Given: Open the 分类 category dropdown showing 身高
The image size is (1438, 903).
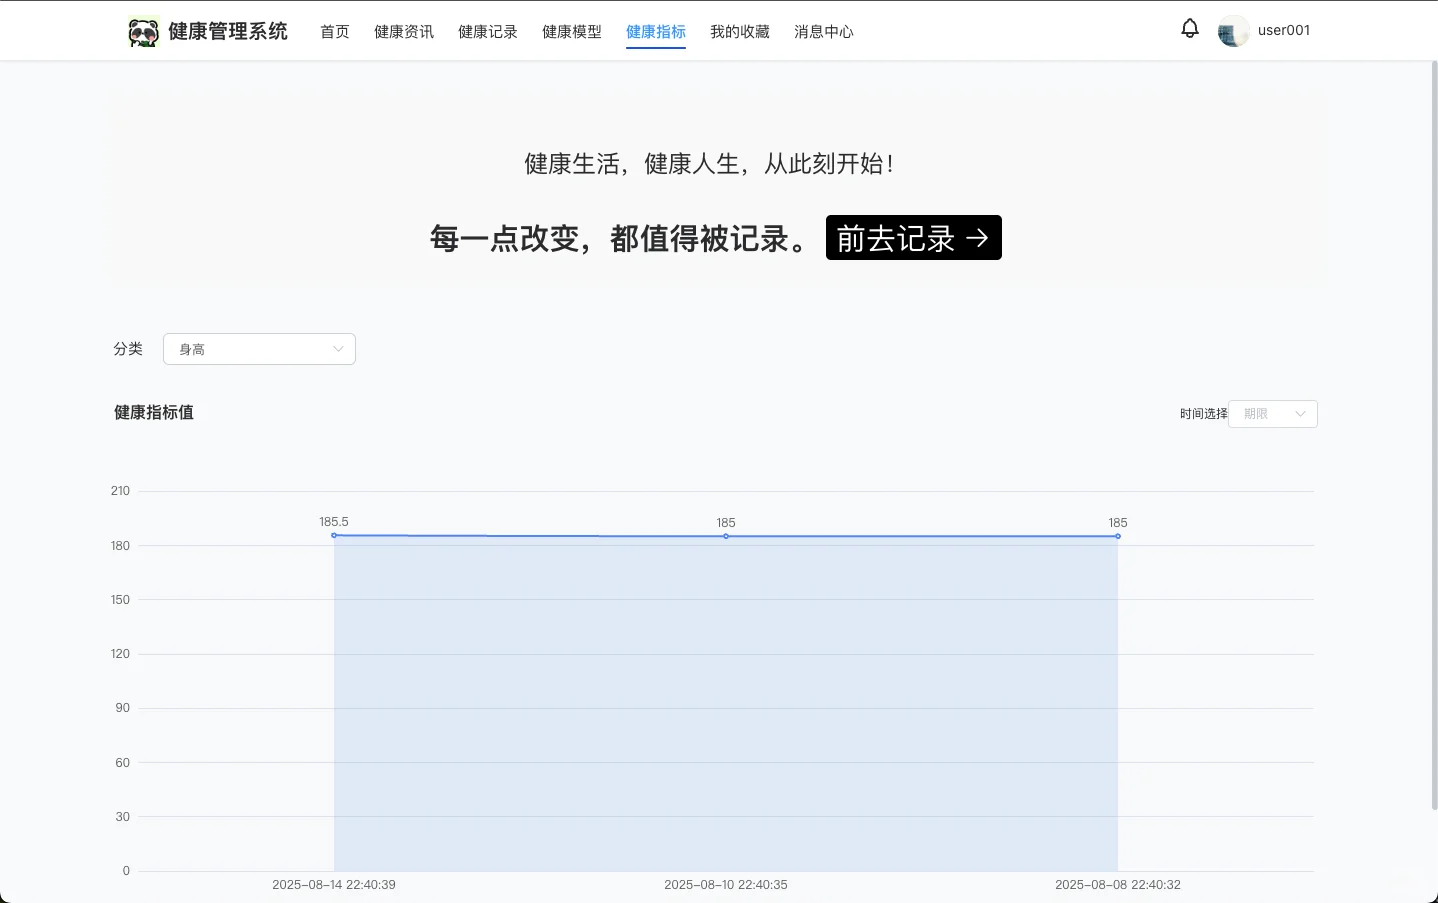Looking at the screenshot, I should point(259,349).
